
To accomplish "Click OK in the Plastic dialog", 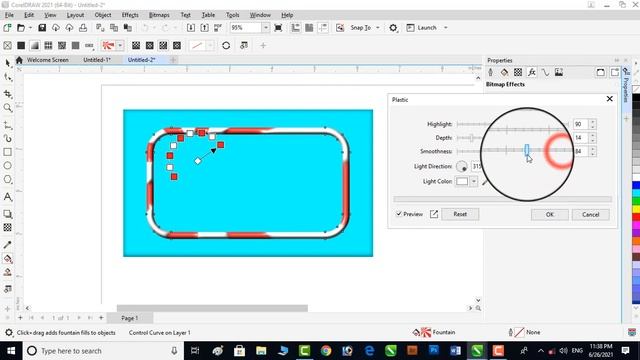I will [x=549, y=214].
